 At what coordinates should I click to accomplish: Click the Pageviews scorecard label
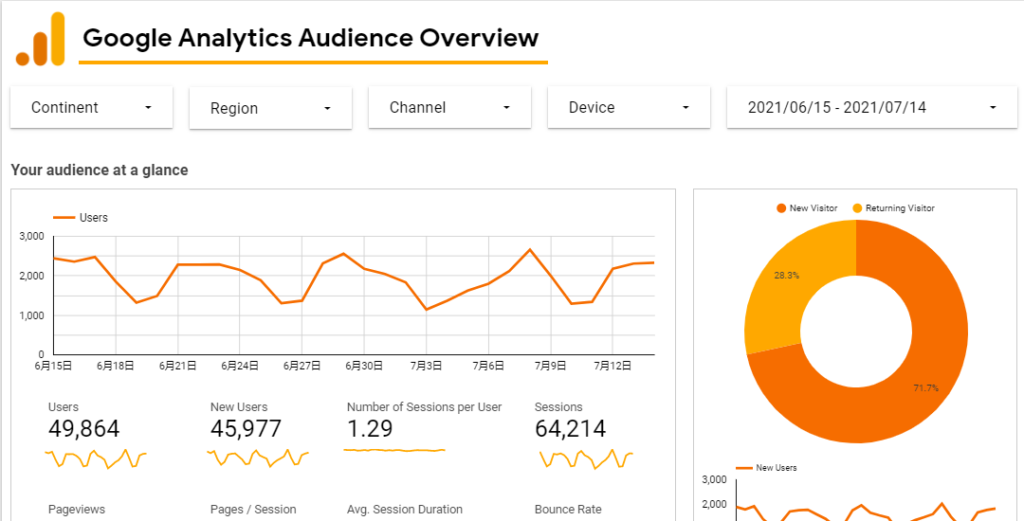pos(76,510)
